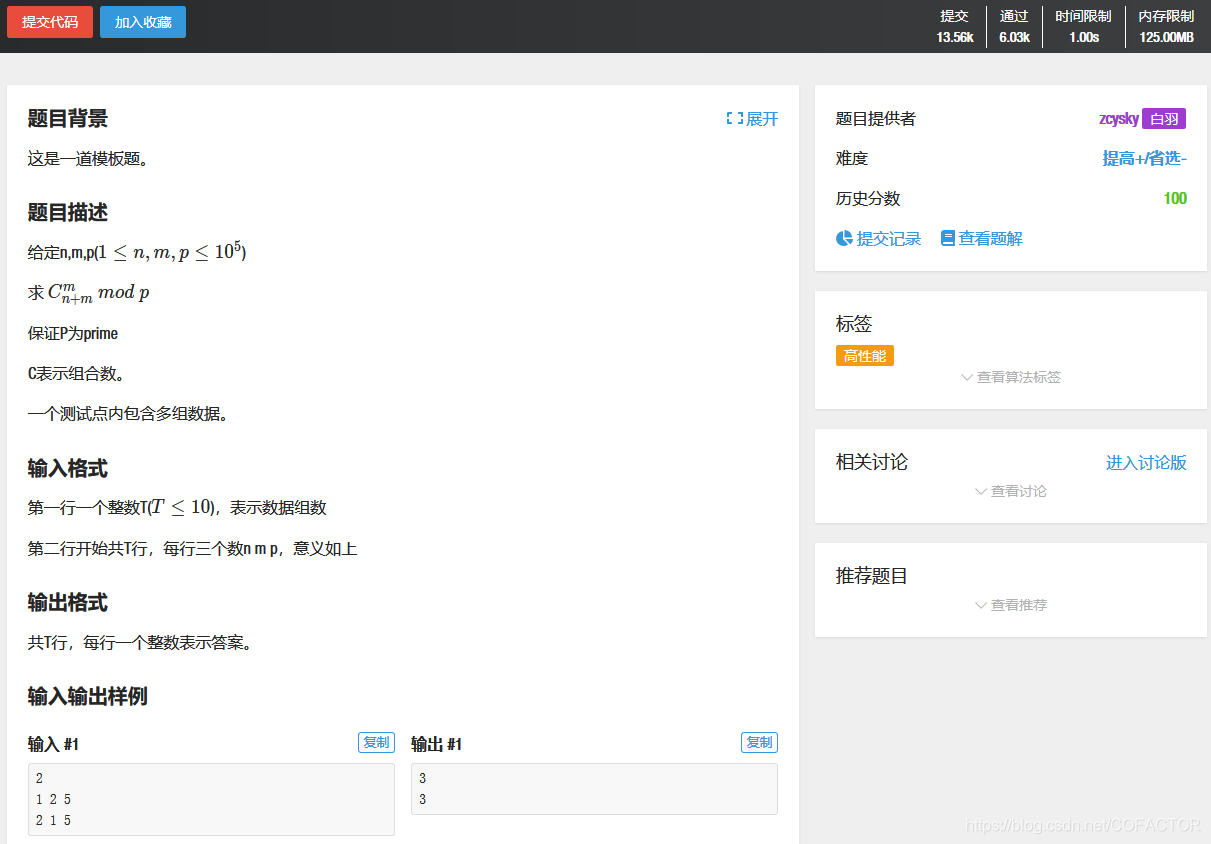Open the 进入讨论版 discussion link
Viewport: 1211px width, 844px height.
[1146, 462]
